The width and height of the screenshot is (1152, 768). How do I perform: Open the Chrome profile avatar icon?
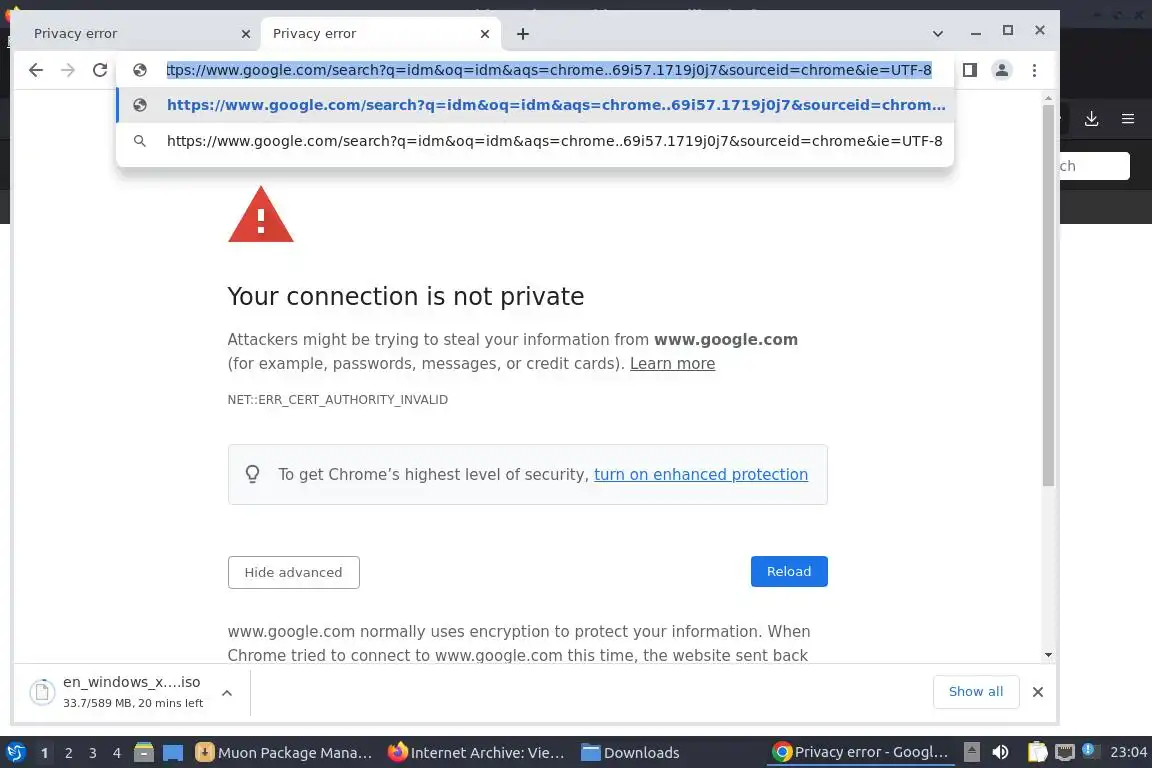[1001, 70]
